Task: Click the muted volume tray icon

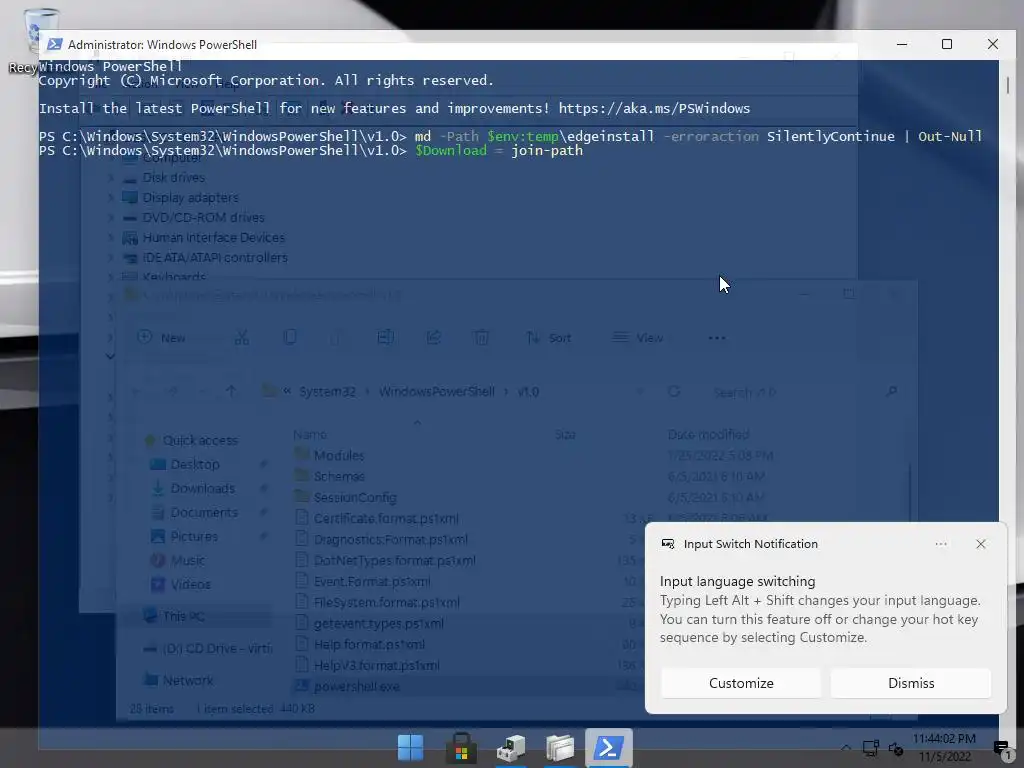Action: click(x=895, y=749)
